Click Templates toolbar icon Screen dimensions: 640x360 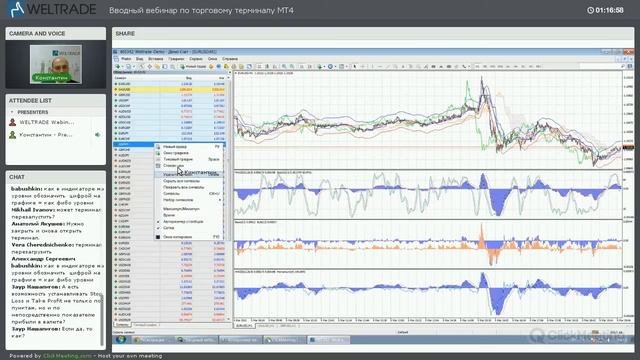click(x=341, y=66)
